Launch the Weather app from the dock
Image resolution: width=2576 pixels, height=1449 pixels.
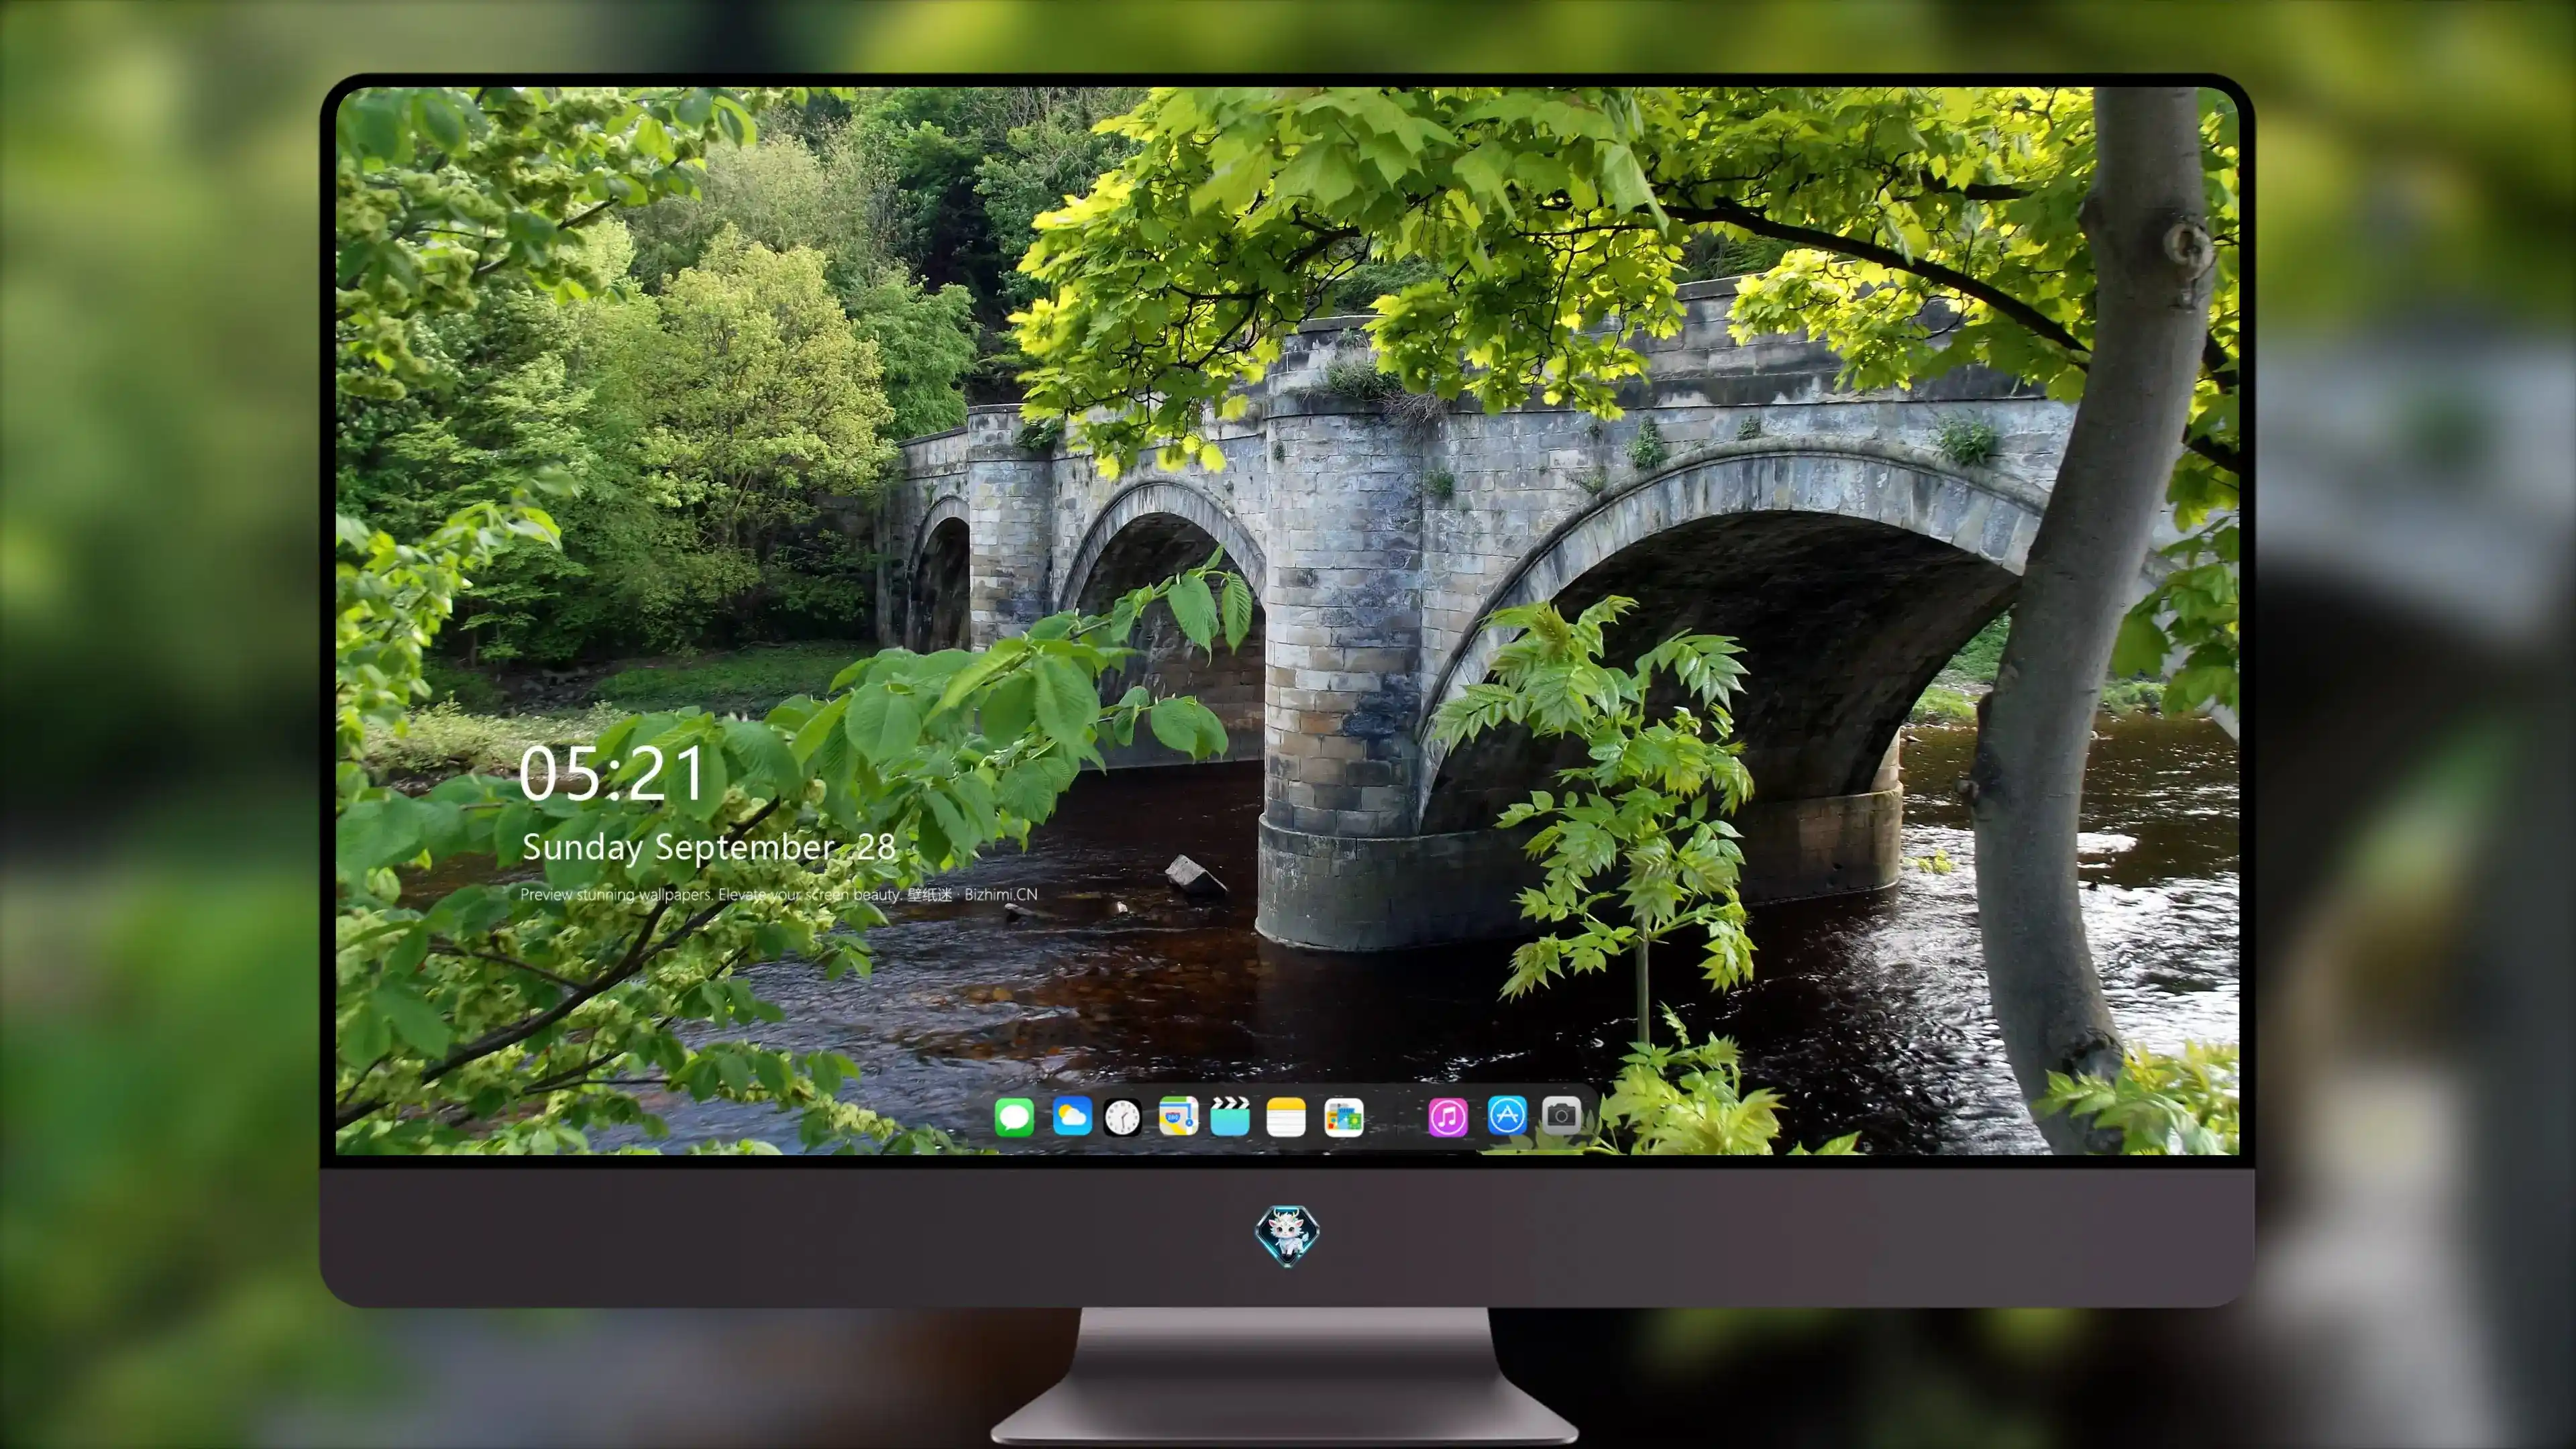point(1071,1116)
